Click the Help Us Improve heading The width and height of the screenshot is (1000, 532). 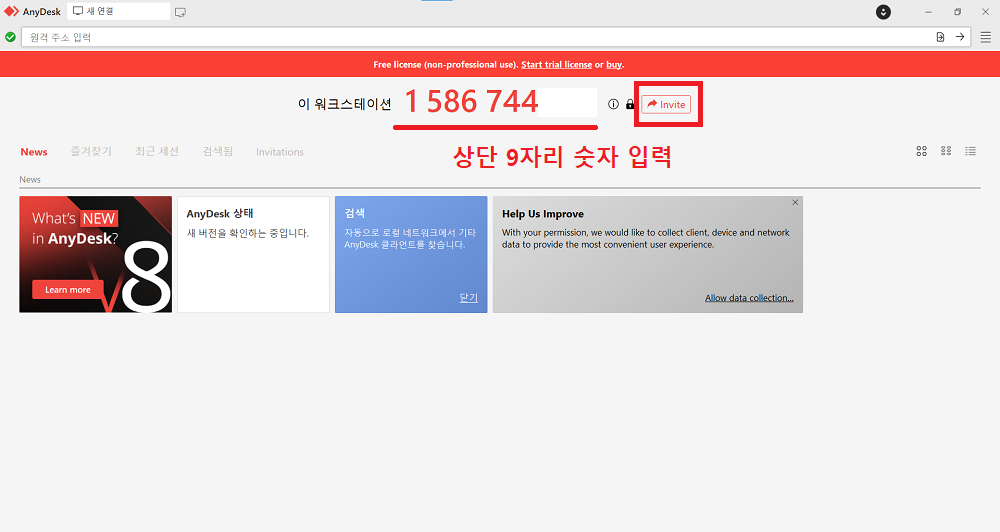(543, 214)
